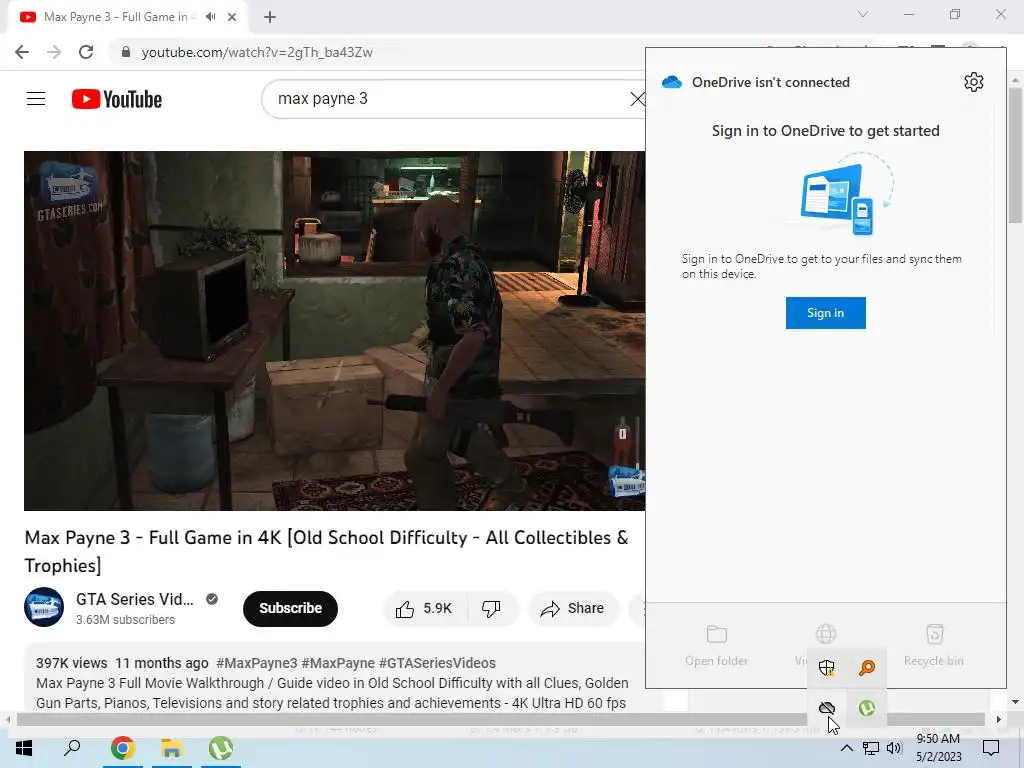Subscribe to GTA Series Videos channel
Screen dimensions: 1024x768
(x=290, y=609)
